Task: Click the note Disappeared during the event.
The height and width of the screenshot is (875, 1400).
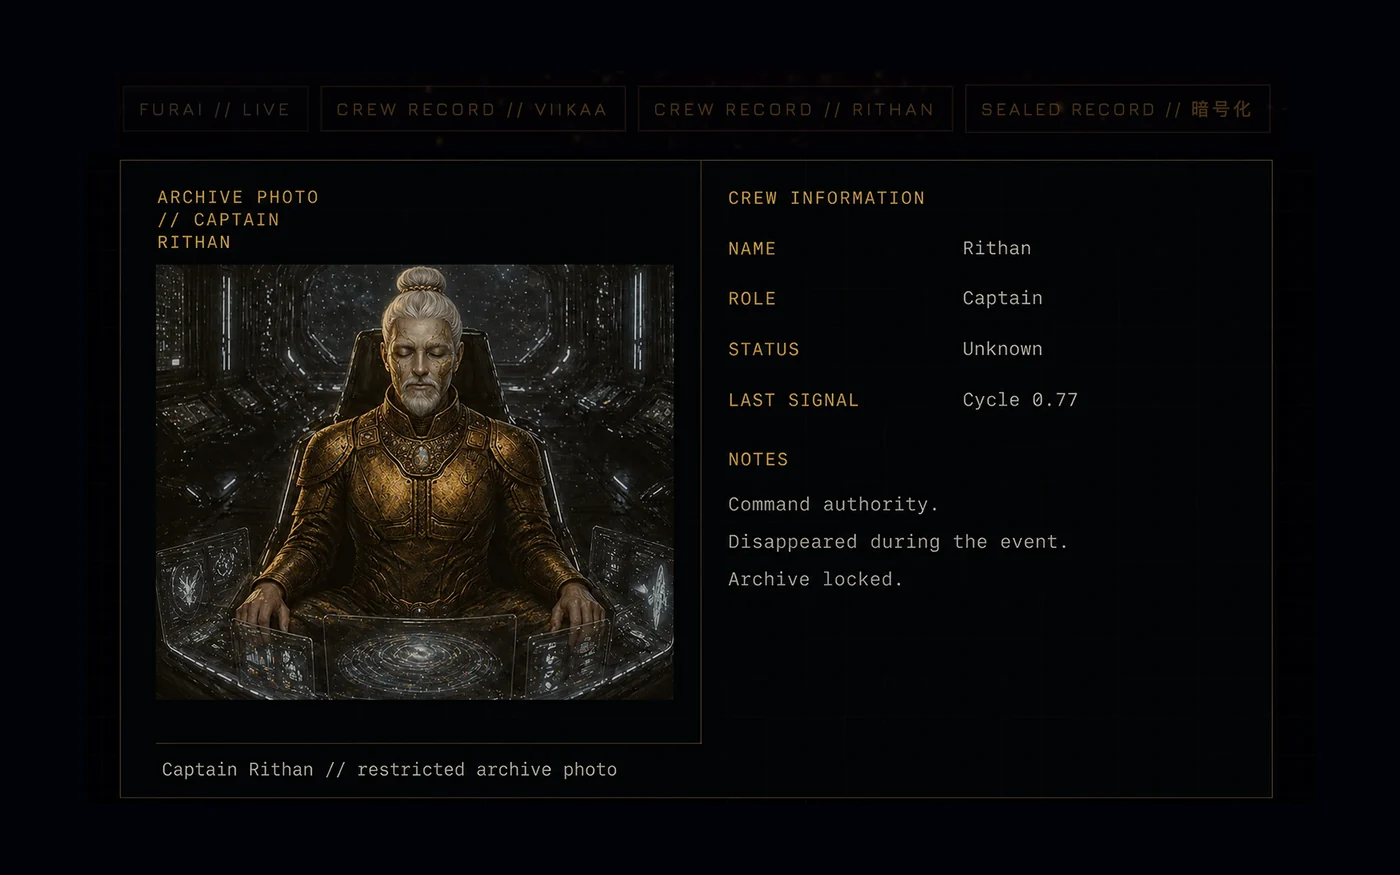Action: [898, 542]
